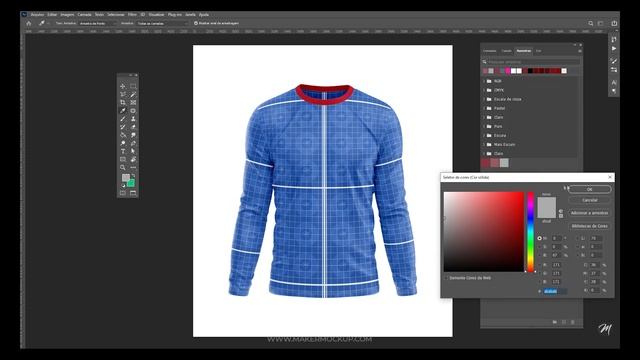The image size is (640, 360).
Task: Open the Janela menu
Action: tap(190, 15)
